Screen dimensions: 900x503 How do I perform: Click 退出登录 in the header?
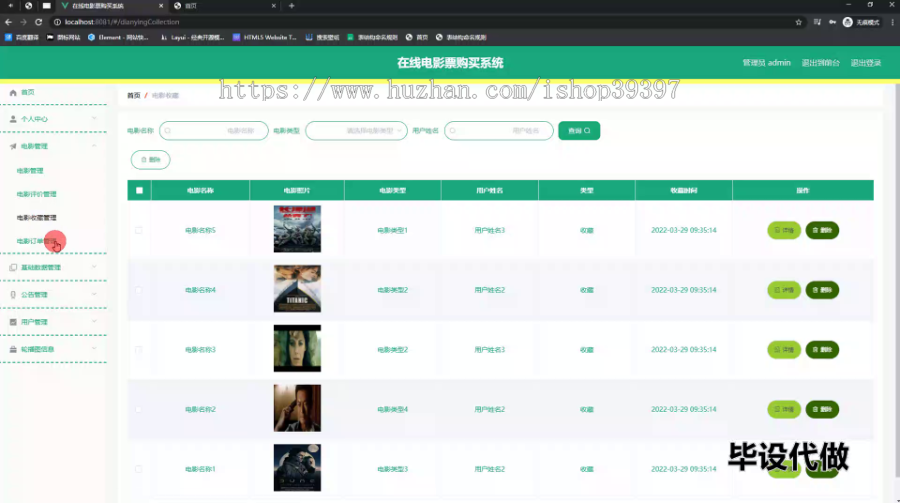pyautogui.click(x=866, y=63)
